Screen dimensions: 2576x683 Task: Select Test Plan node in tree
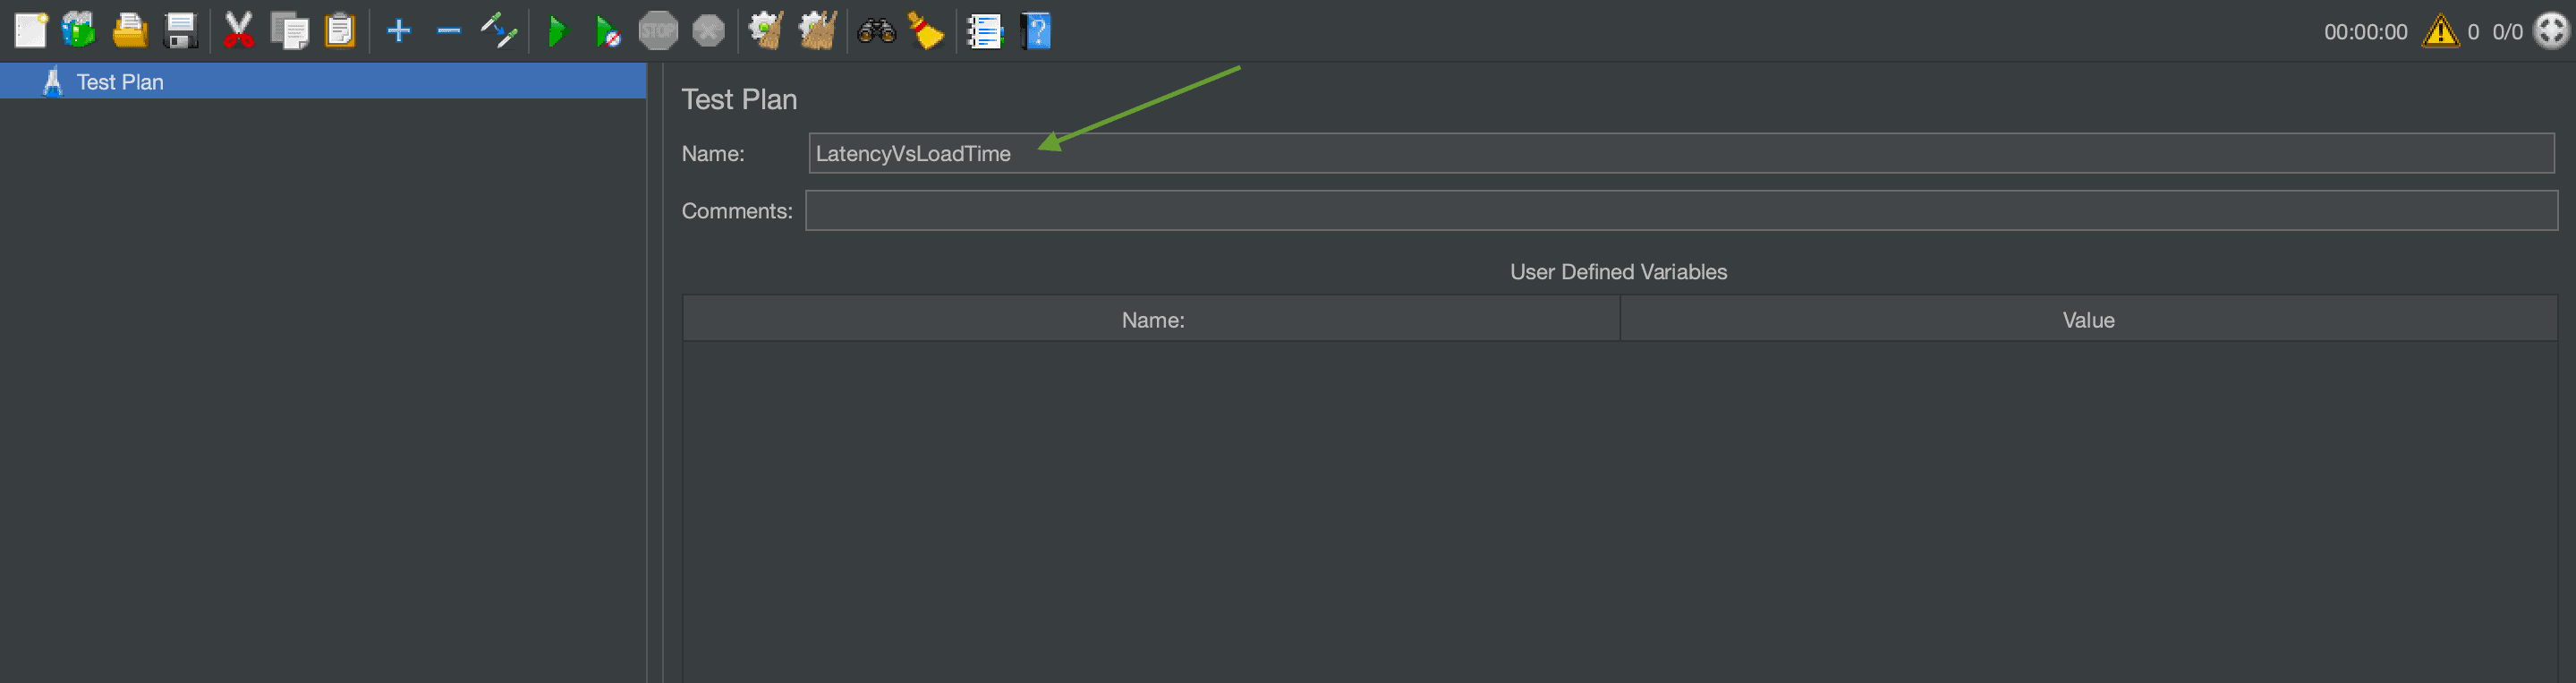[x=119, y=82]
